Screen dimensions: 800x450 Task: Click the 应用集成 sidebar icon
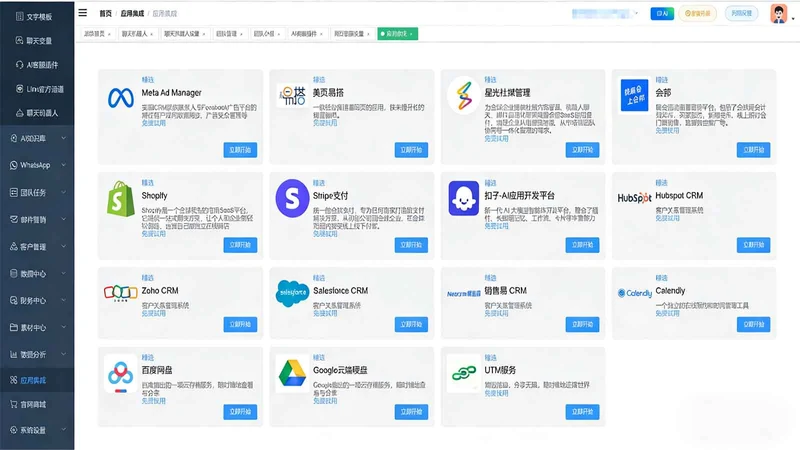click(13, 380)
